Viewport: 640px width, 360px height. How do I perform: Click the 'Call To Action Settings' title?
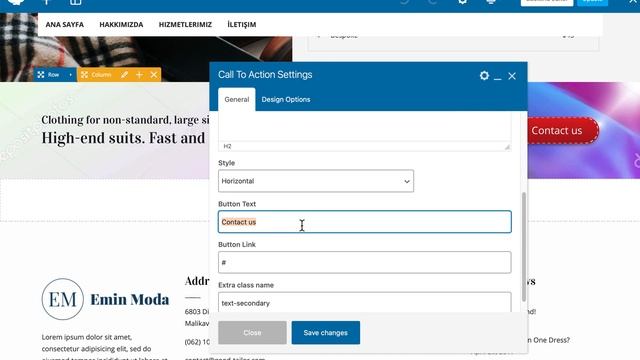pos(265,75)
